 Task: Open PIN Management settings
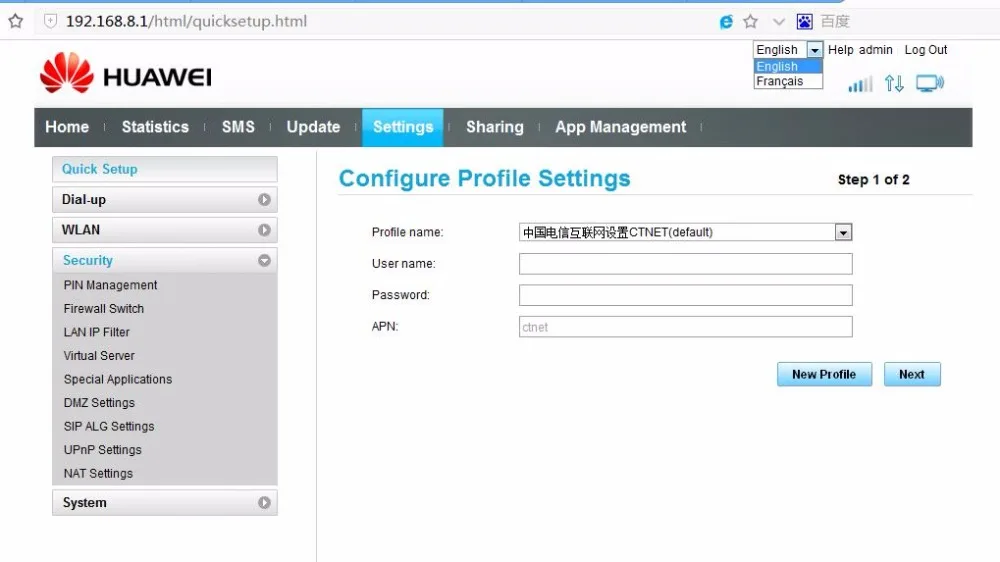click(110, 285)
